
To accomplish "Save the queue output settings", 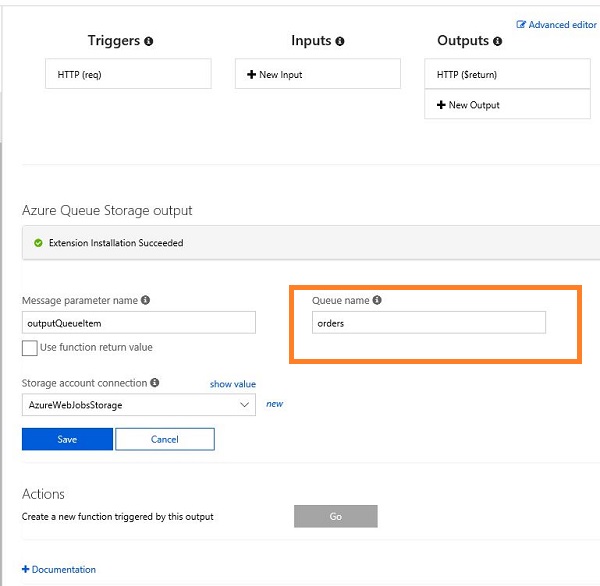I will pyautogui.click(x=67, y=439).
